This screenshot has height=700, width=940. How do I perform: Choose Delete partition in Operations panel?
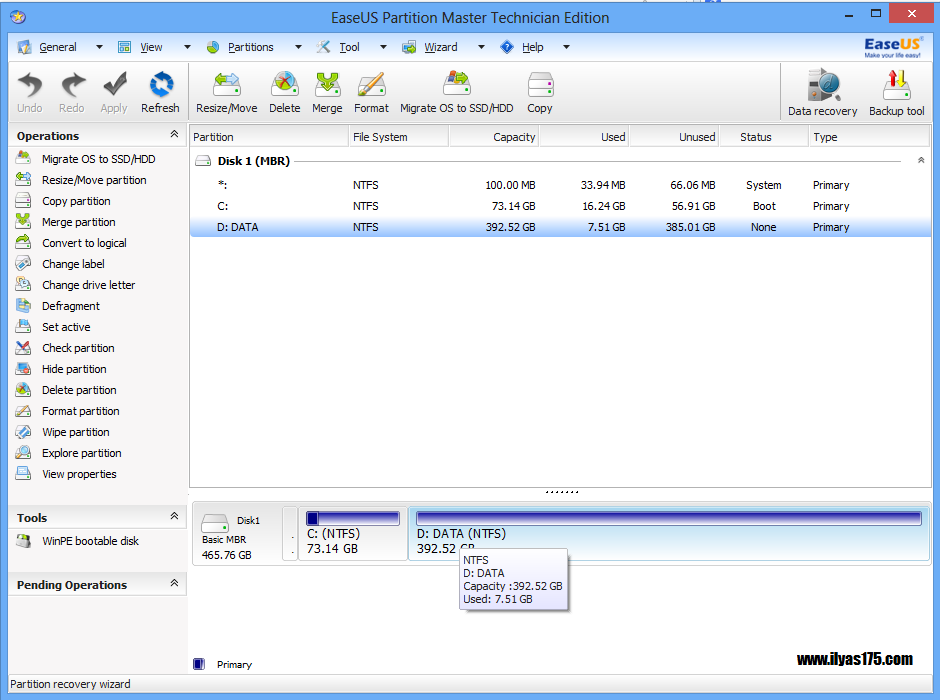(79, 390)
